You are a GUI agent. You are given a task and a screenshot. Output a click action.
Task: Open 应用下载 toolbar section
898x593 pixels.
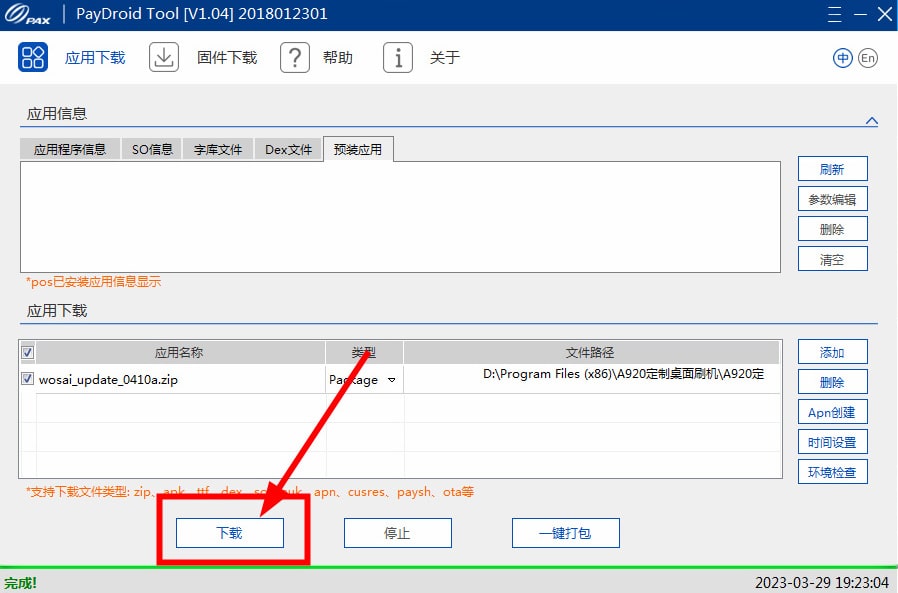(x=95, y=58)
